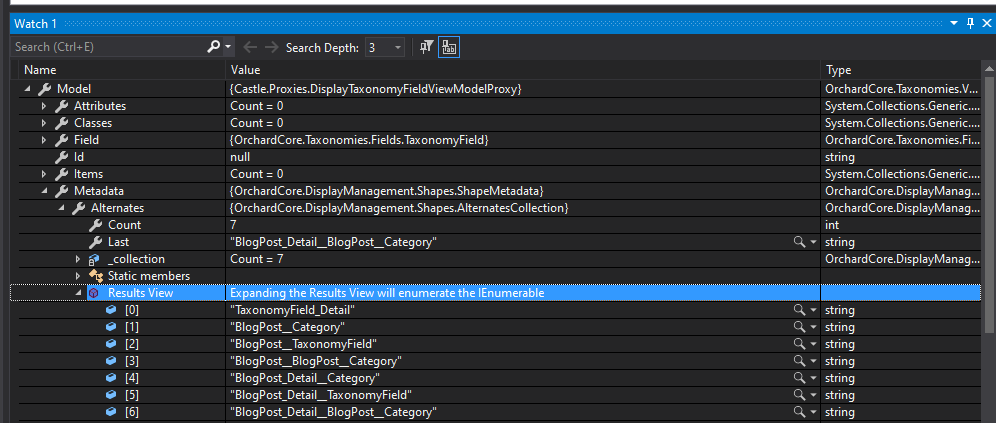Toggle the text format icon in toolbar
Viewport: 996px width, 423px height.
(x=449, y=47)
